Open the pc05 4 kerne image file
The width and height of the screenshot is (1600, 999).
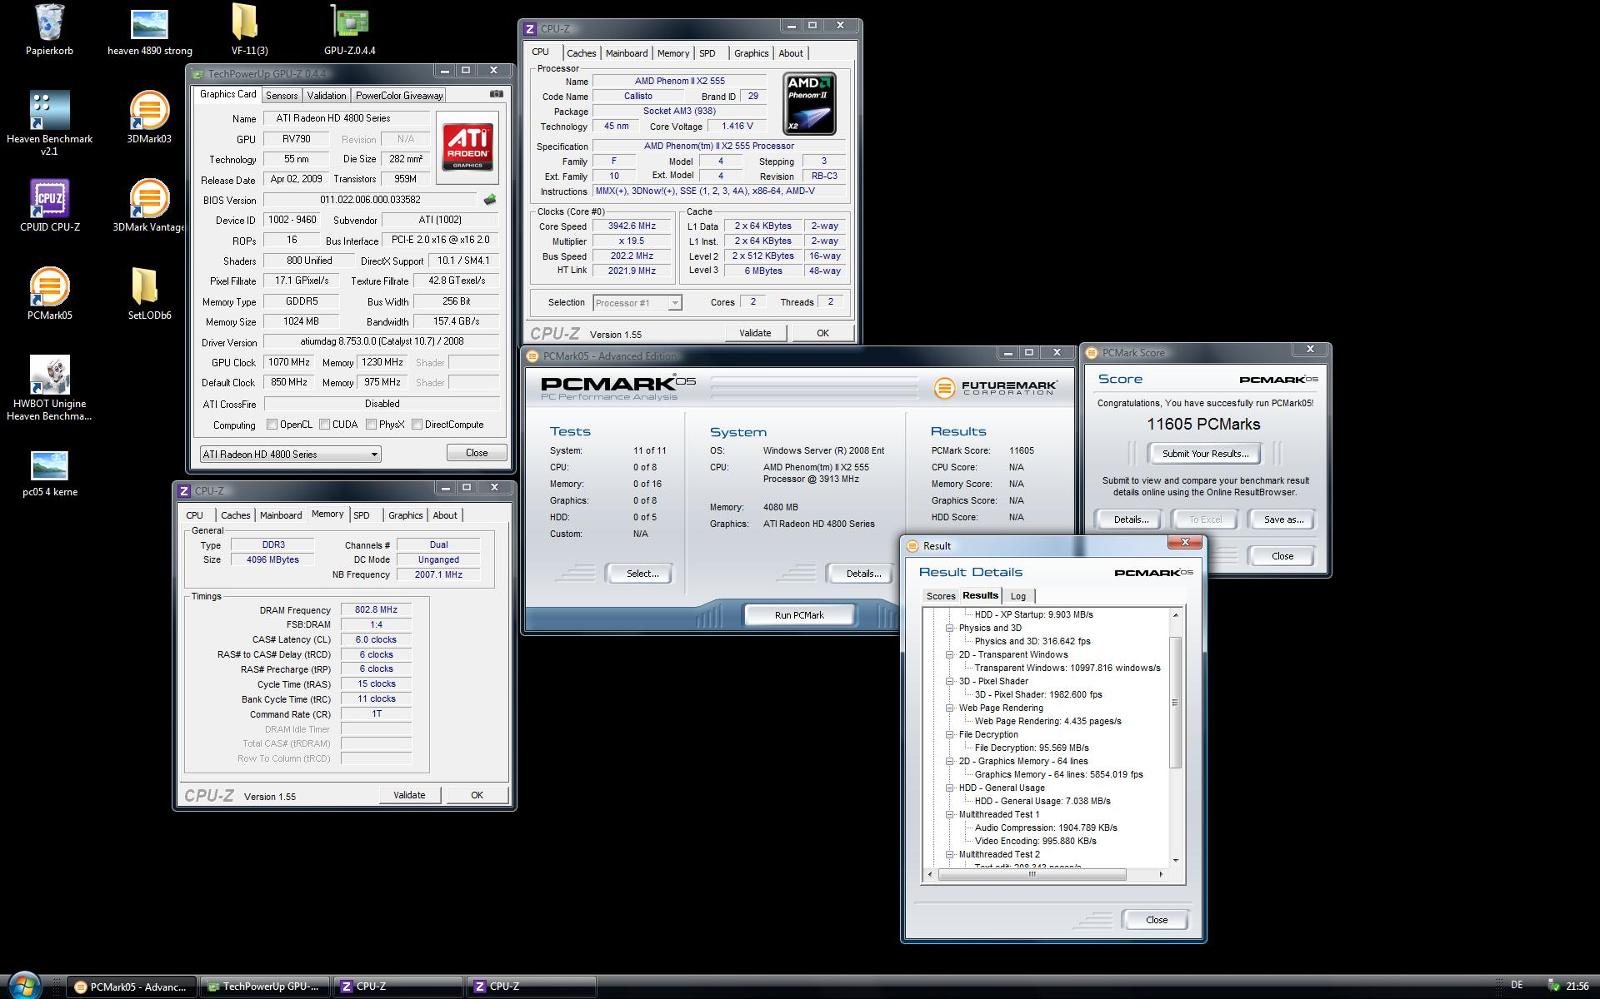coord(49,474)
